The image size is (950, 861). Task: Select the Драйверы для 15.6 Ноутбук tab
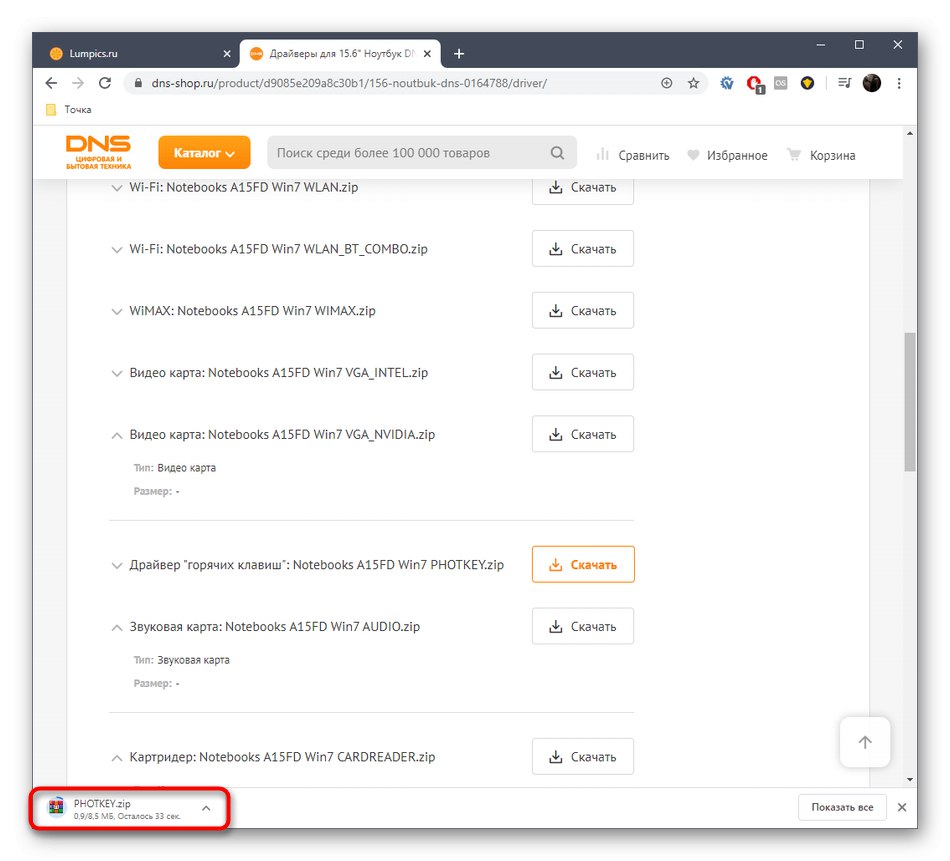click(x=340, y=54)
